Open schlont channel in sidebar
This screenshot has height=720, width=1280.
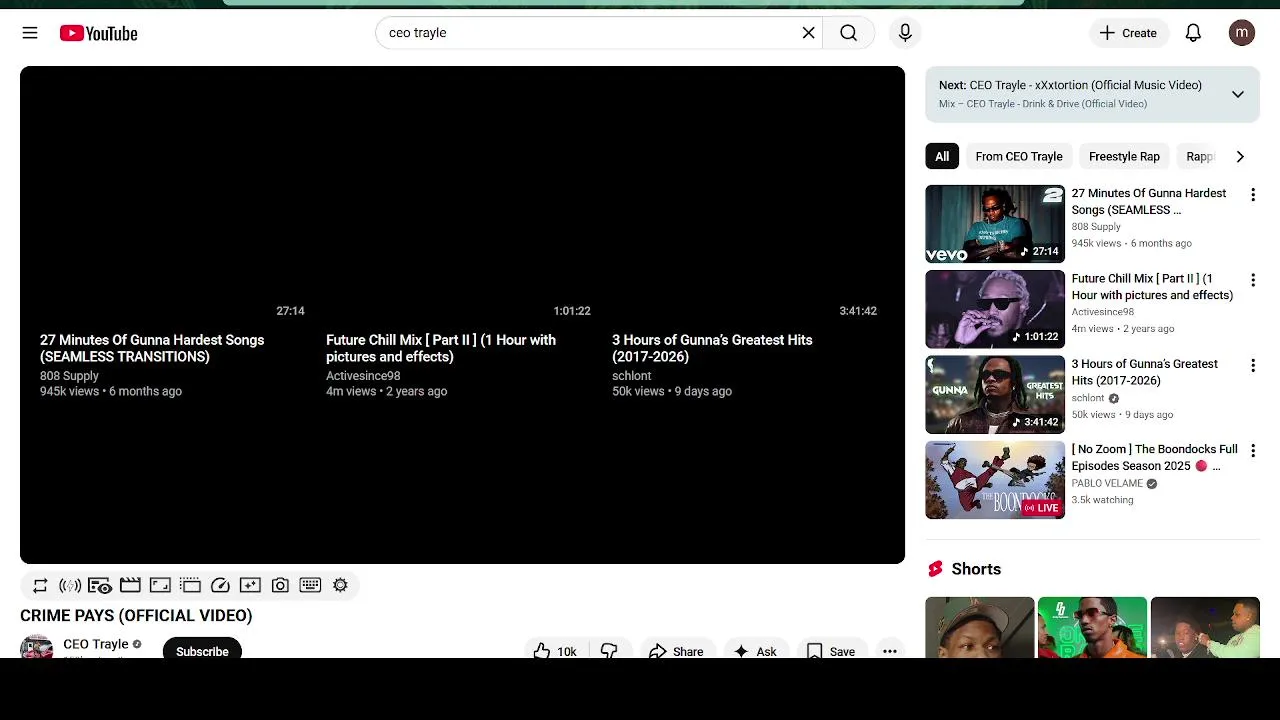click(x=1088, y=398)
